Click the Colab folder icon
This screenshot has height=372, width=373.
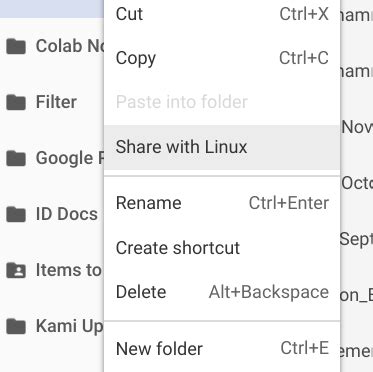click(16, 46)
